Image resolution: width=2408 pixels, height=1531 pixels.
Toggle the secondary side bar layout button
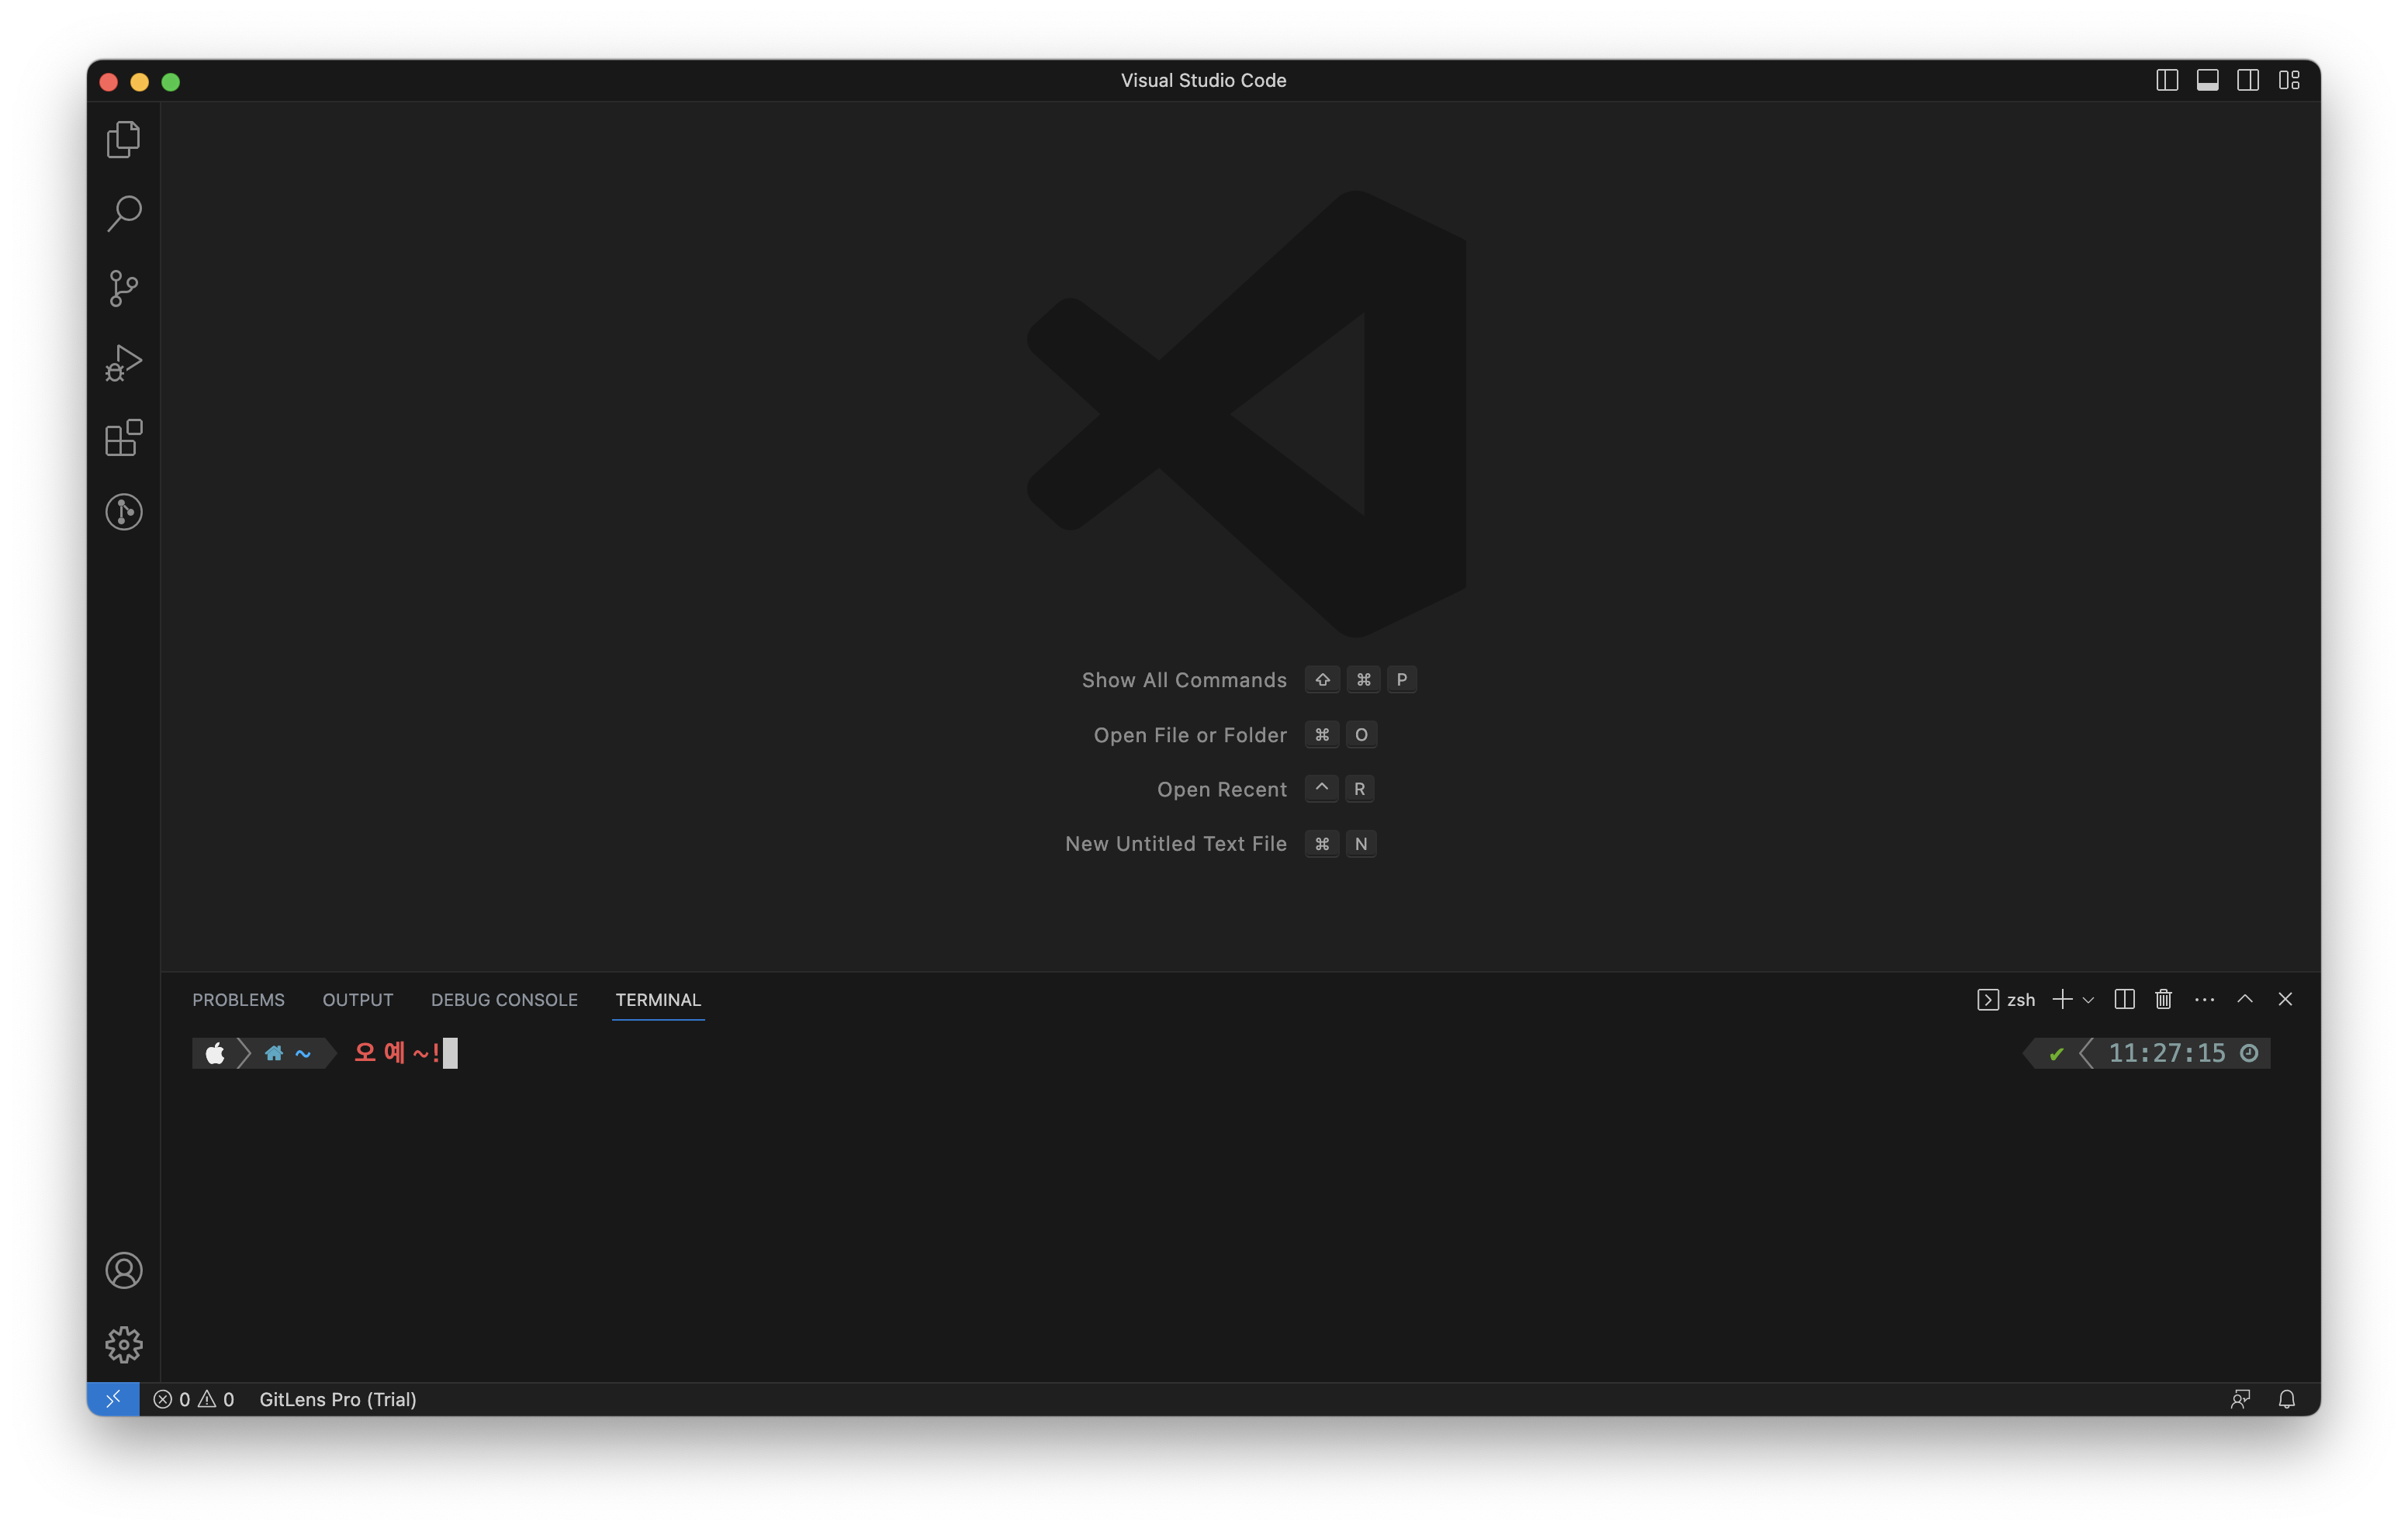pos(2247,80)
